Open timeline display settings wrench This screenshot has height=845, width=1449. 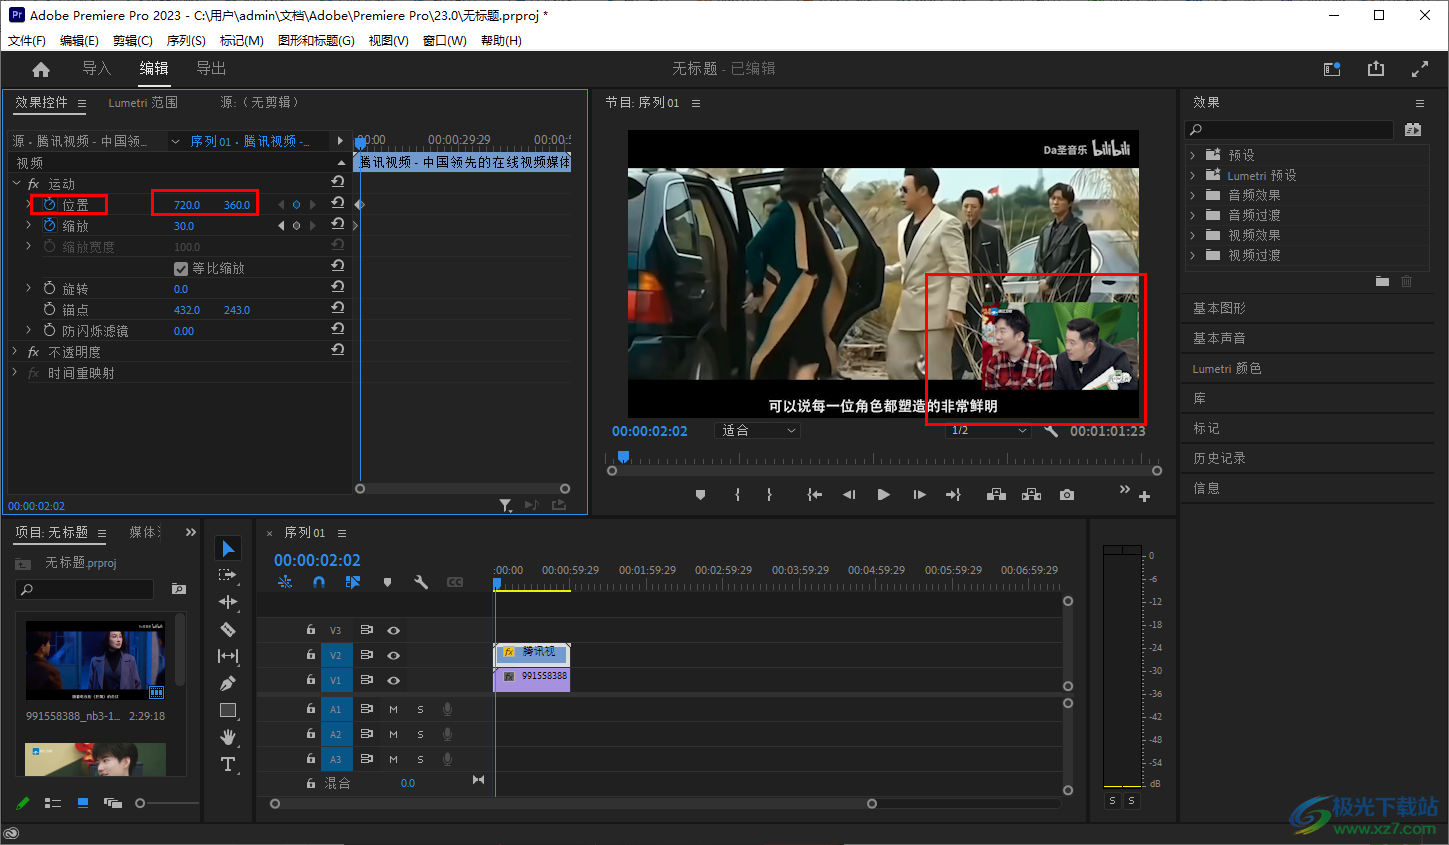coord(421,581)
